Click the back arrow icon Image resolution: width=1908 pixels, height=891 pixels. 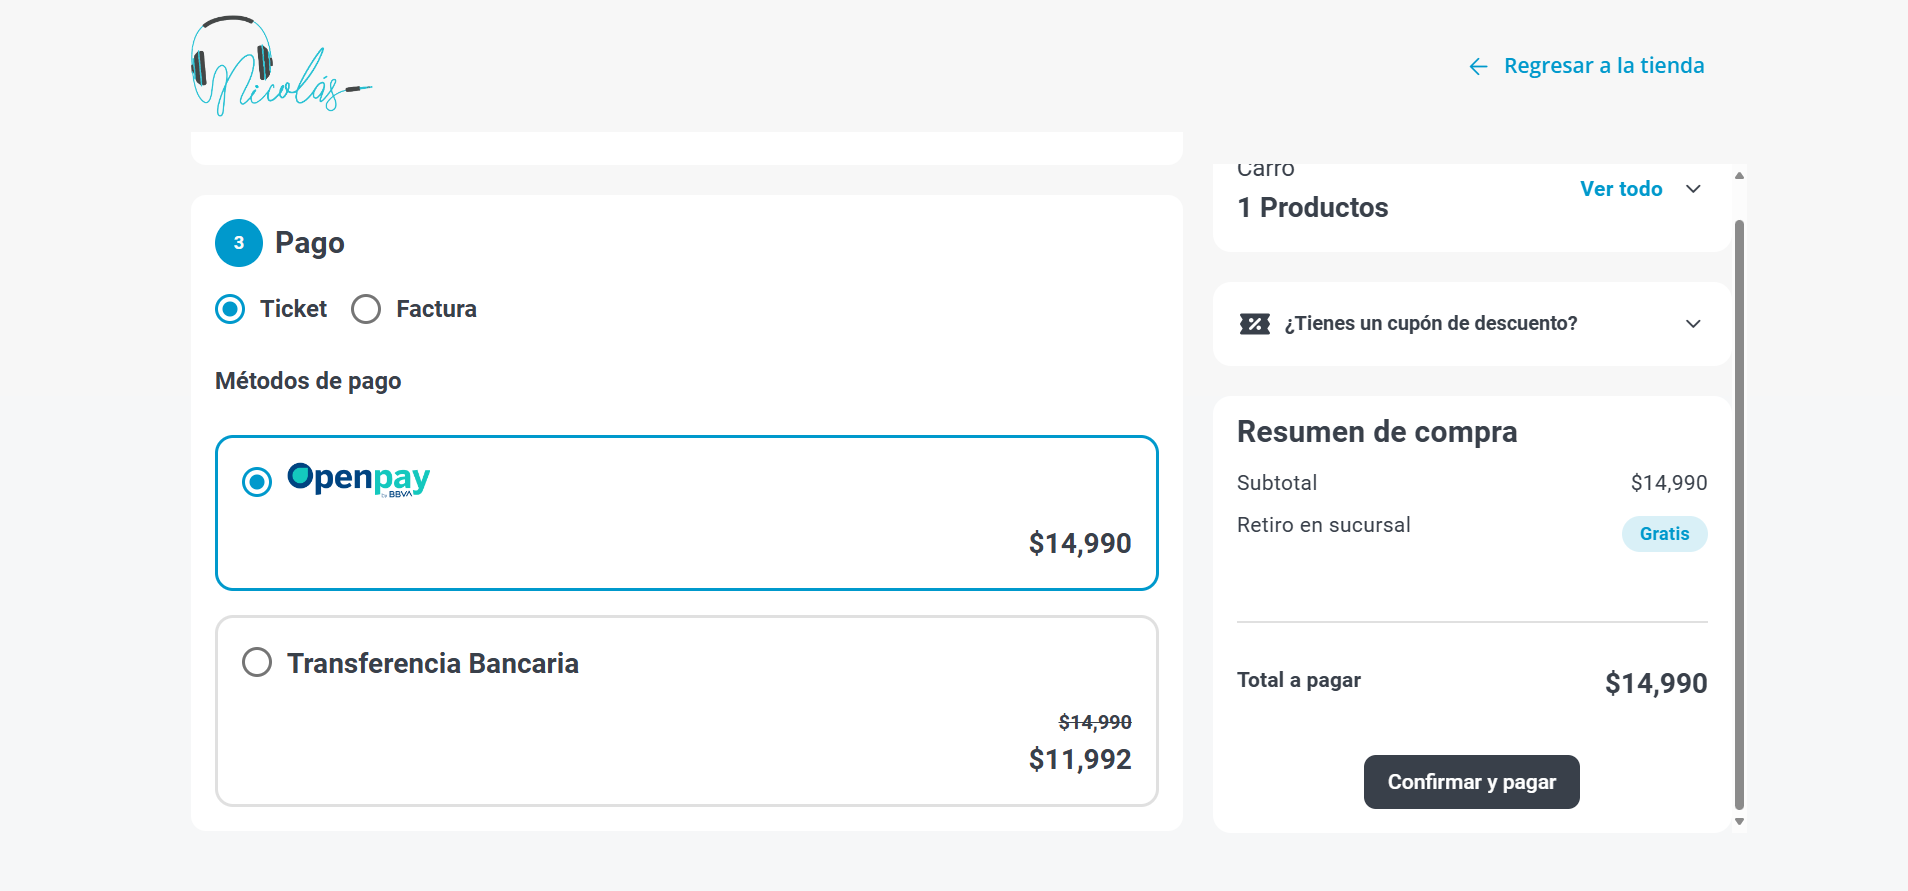point(1478,67)
